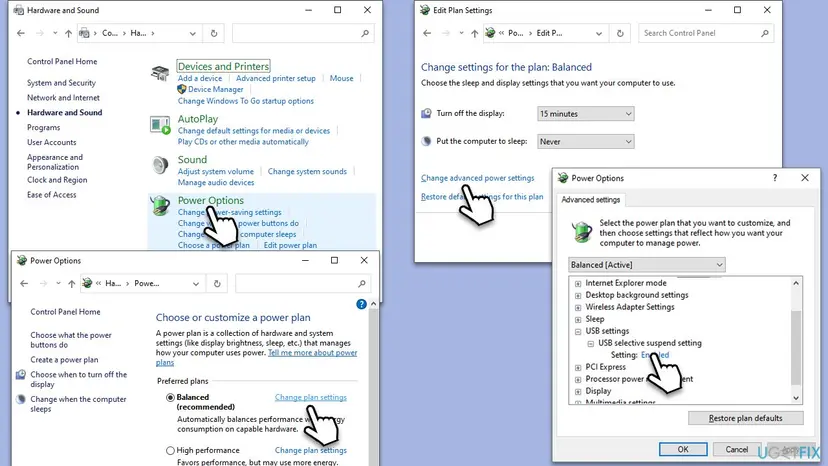Open User Accounts category
Image resolution: width=828 pixels, height=466 pixels.
point(52,142)
